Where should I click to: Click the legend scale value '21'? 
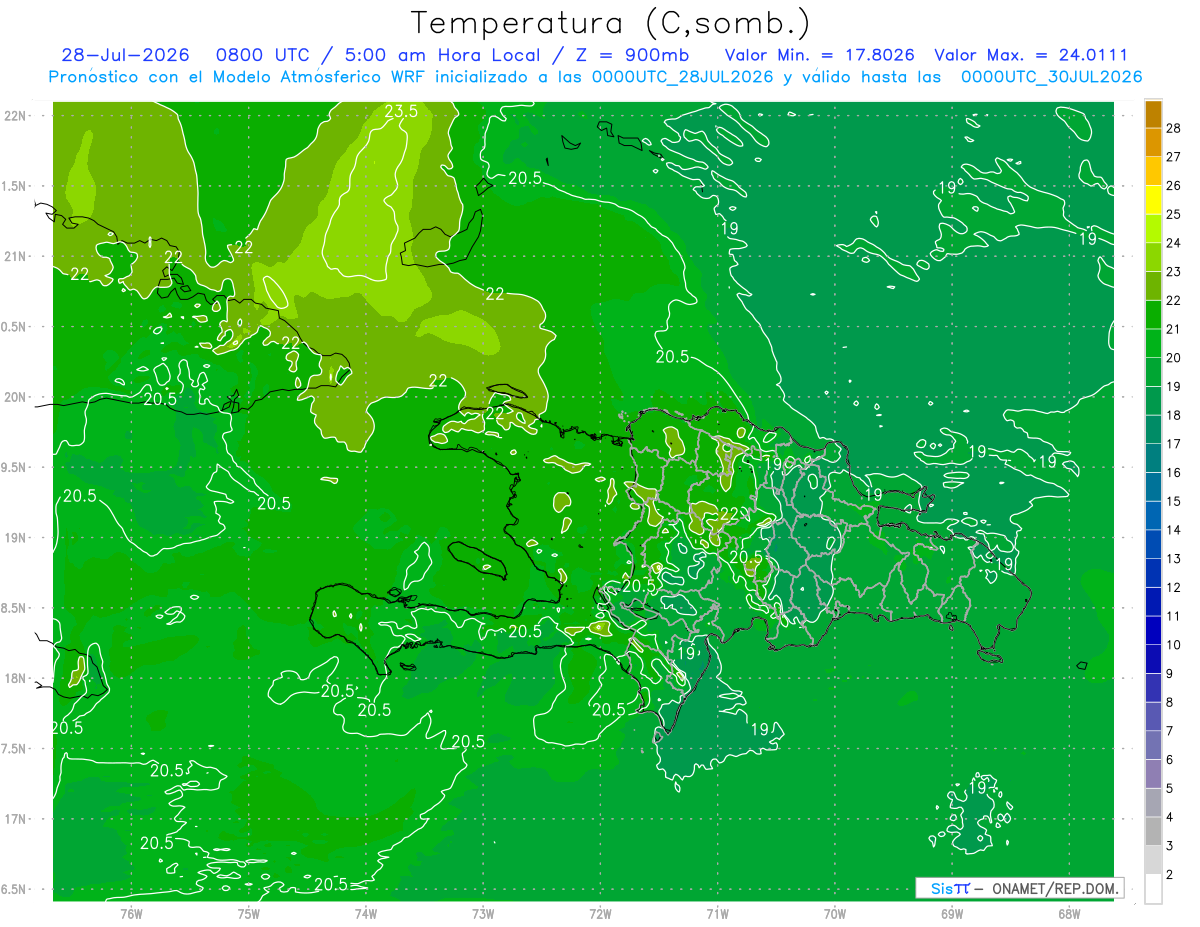tap(1174, 329)
